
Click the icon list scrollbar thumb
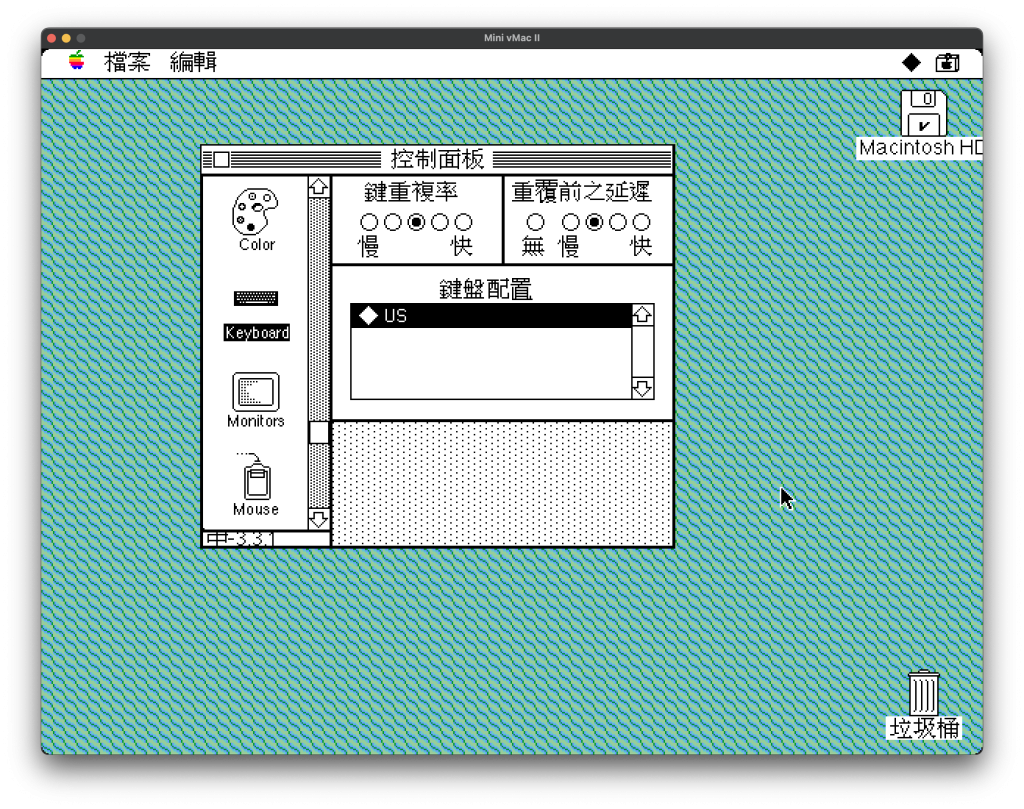pos(318,432)
